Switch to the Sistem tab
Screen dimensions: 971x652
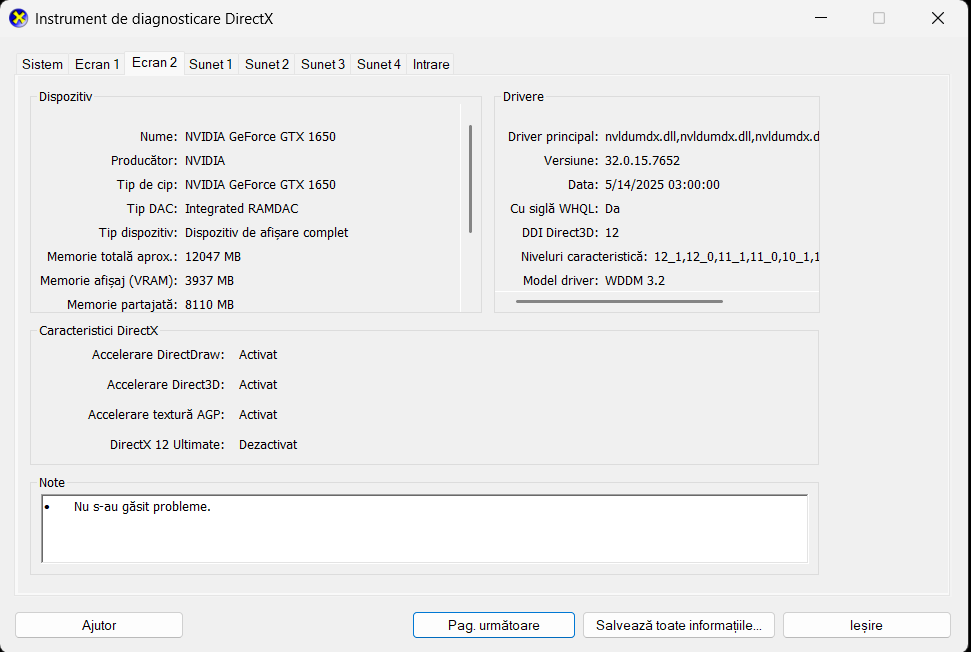point(42,64)
